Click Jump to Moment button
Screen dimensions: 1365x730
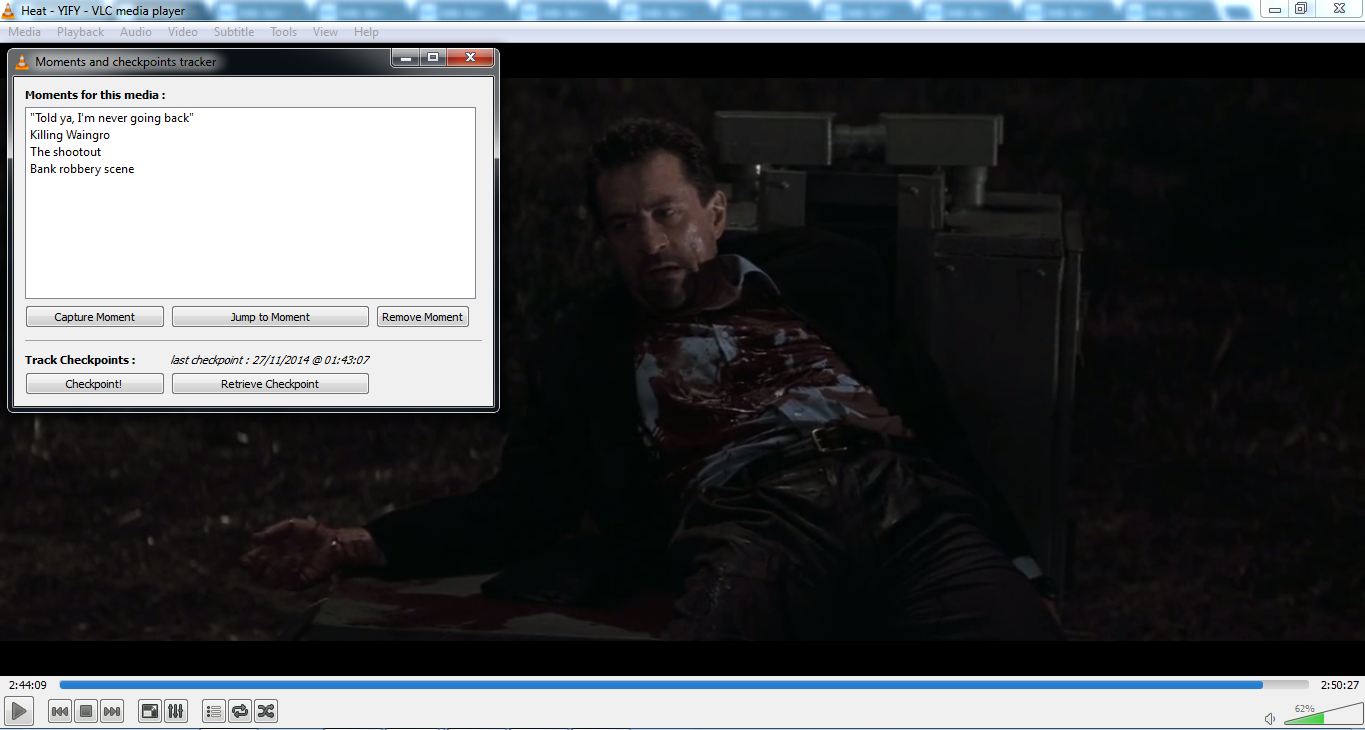click(x=270, y=317)
